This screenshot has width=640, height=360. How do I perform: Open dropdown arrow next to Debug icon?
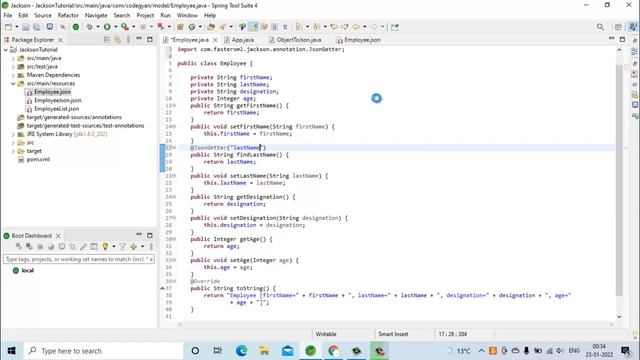point(98,27)
